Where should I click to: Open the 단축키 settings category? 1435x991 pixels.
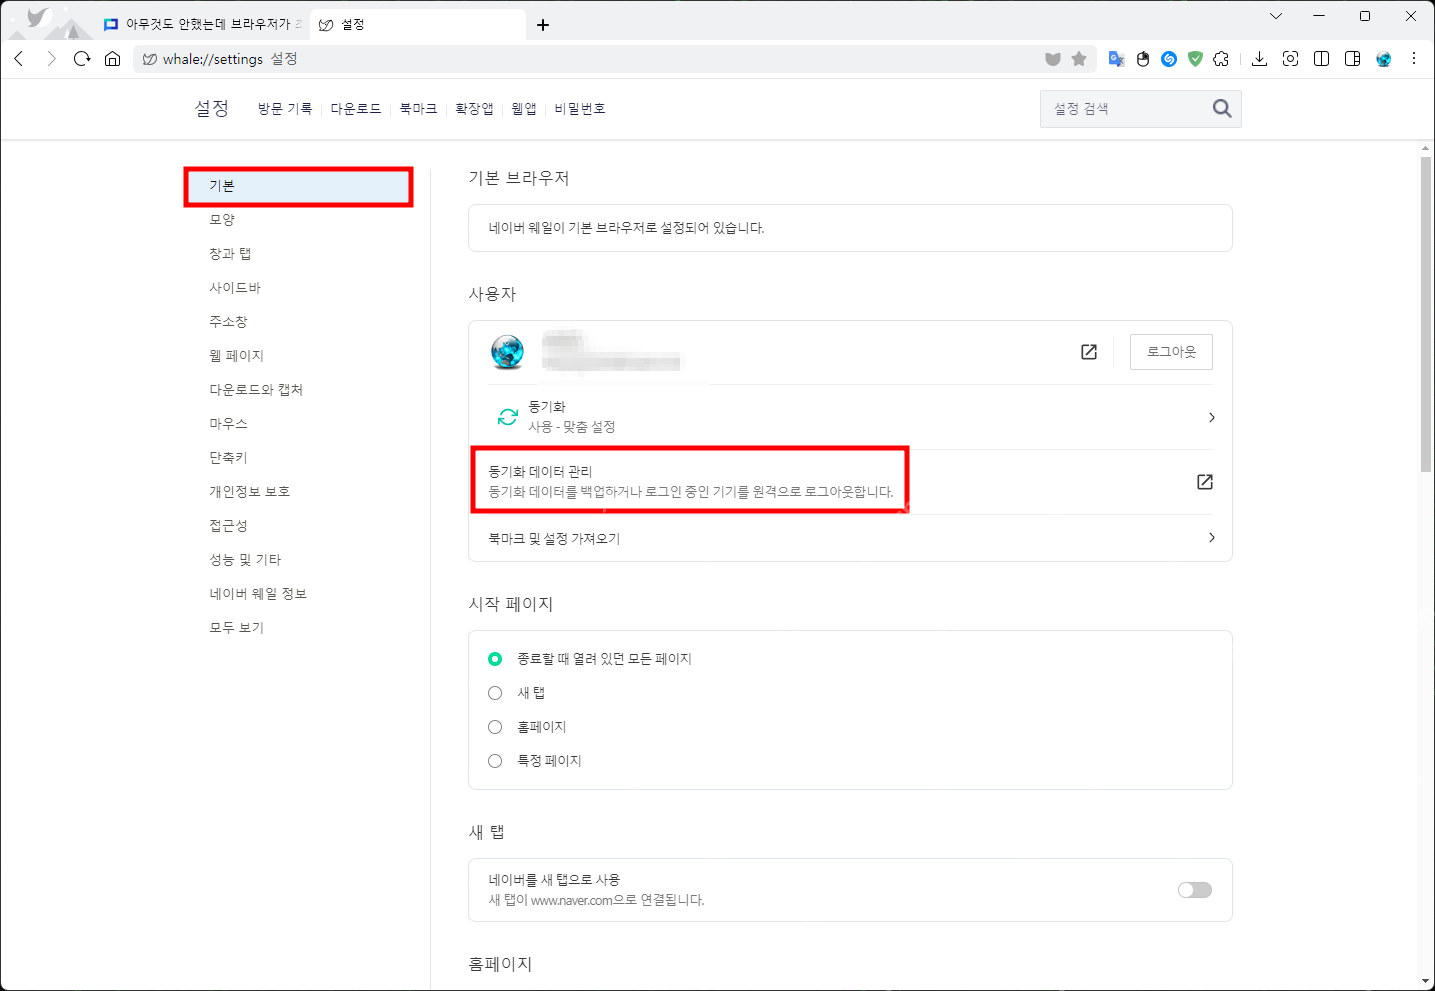(x=228, y=458)
